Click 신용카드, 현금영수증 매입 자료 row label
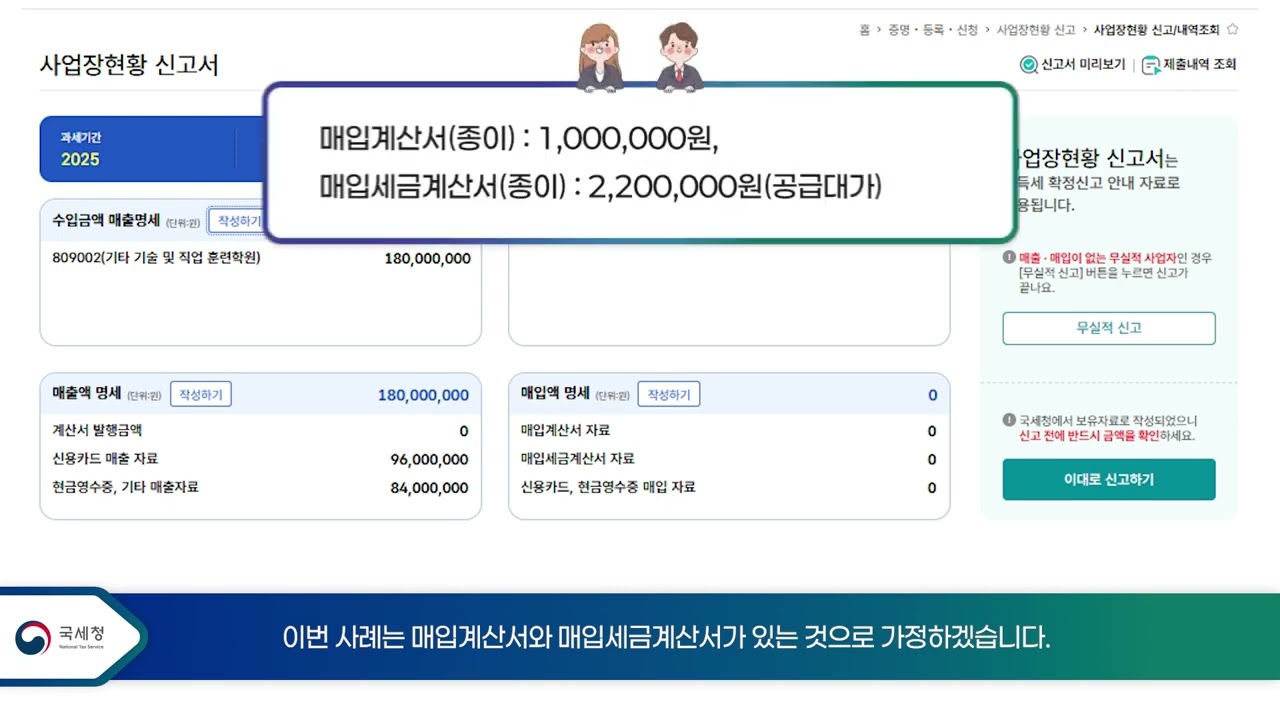 608,487
